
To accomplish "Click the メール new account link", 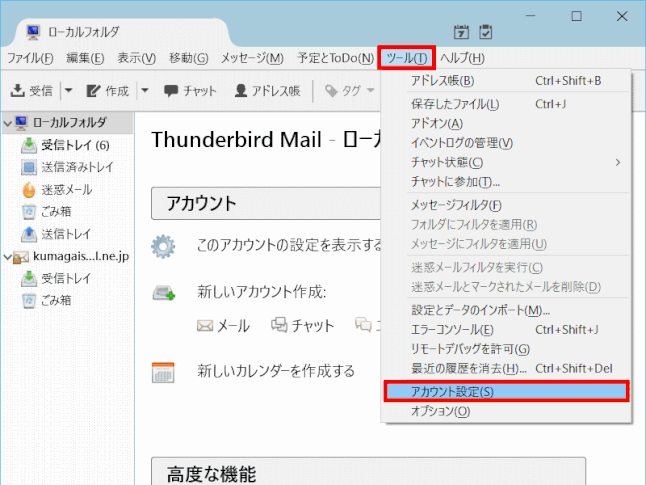I will [223, 326].
